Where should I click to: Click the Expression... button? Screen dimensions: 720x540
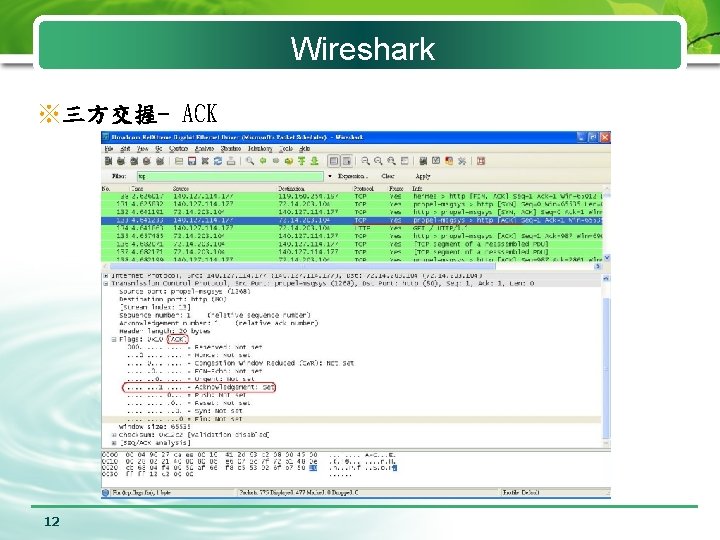353,176
